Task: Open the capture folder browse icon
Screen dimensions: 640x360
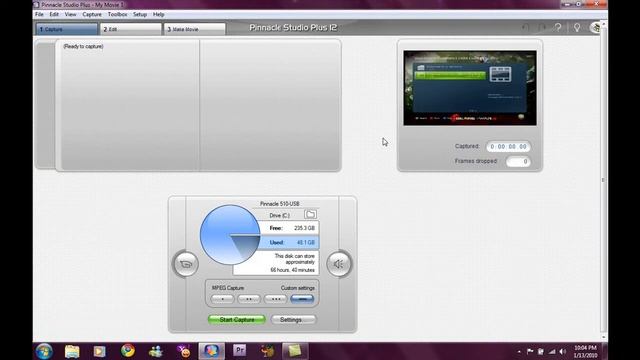Action: pos(310,214)
